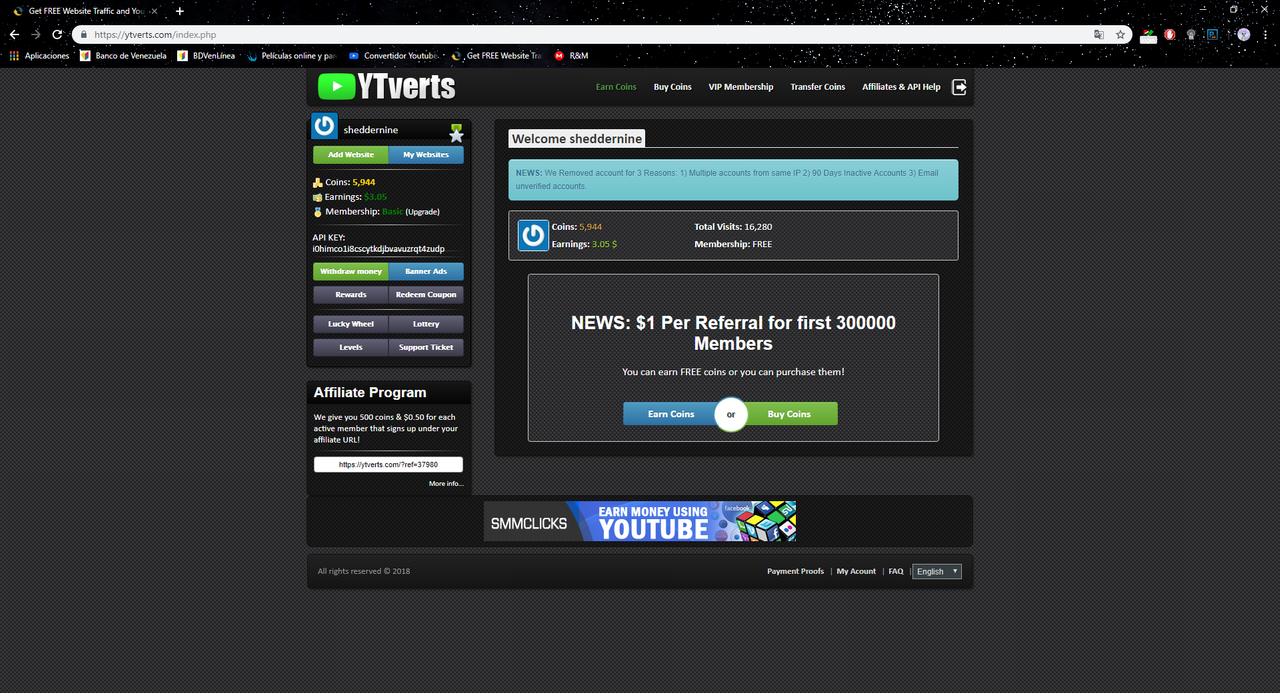1280x693 pixels.
Task: Open the Payment Proofs footer link
Action: tap(796, 571)
